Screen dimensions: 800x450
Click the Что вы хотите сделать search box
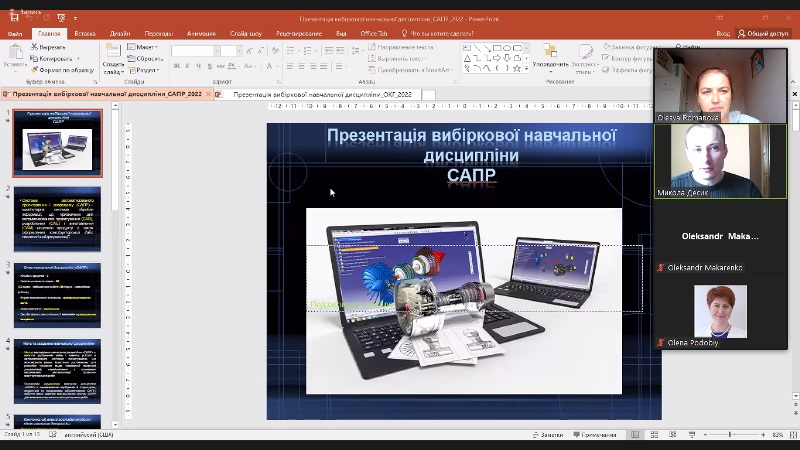[x=438, y=34]
